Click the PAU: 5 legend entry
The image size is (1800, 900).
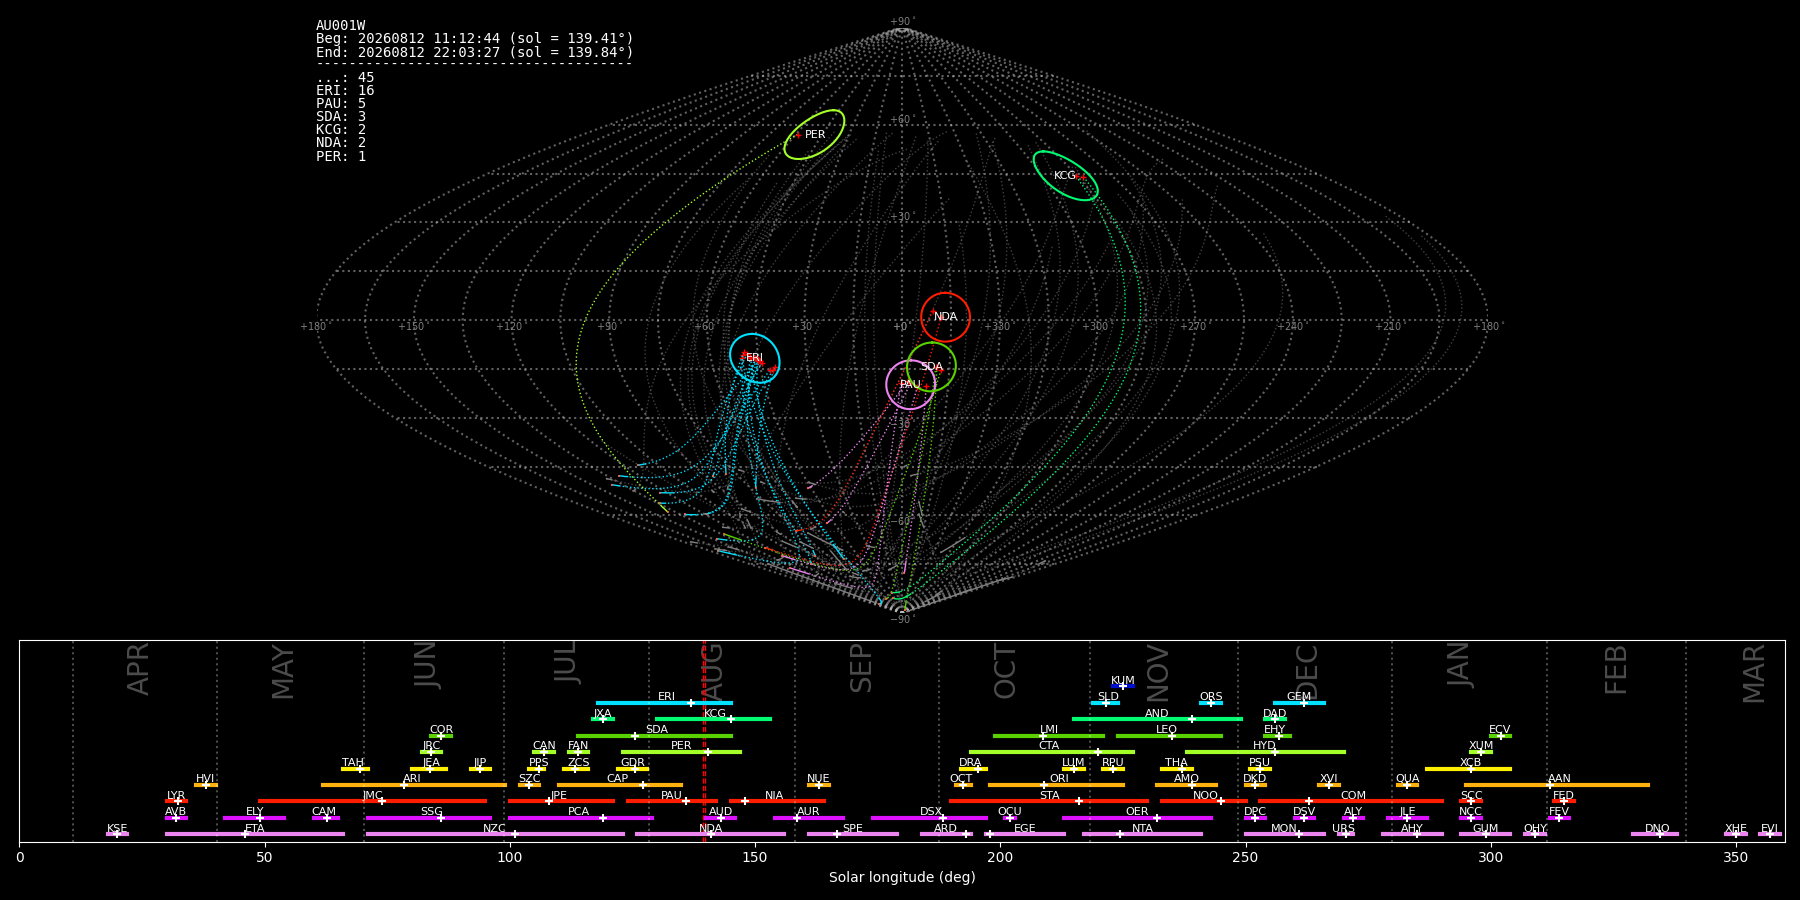coord(341,104)
